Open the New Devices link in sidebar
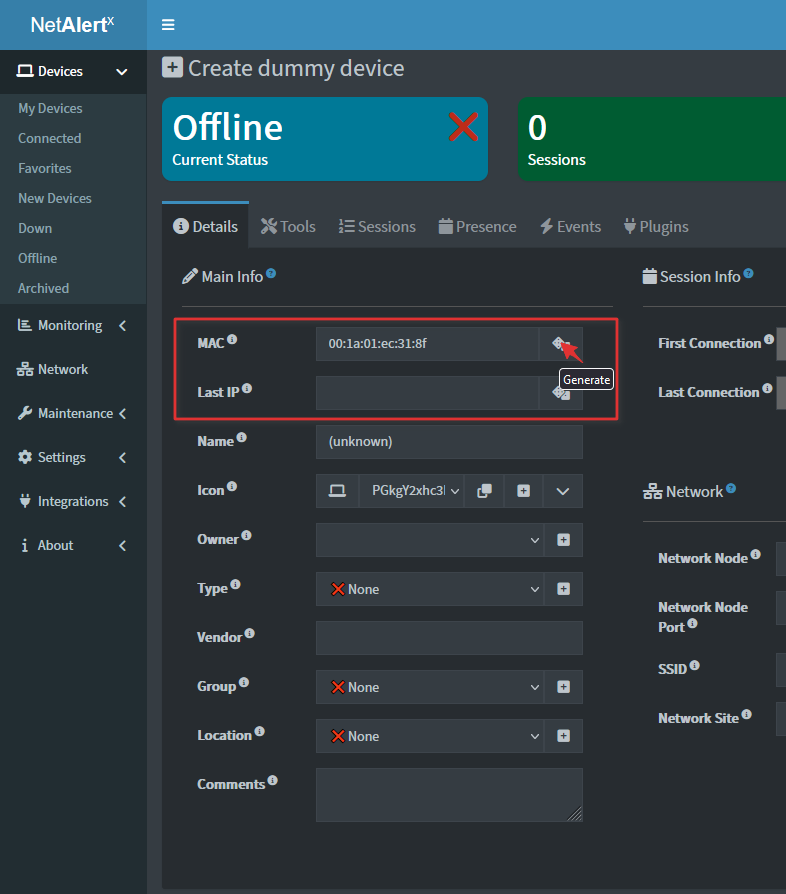 point(54,198)
